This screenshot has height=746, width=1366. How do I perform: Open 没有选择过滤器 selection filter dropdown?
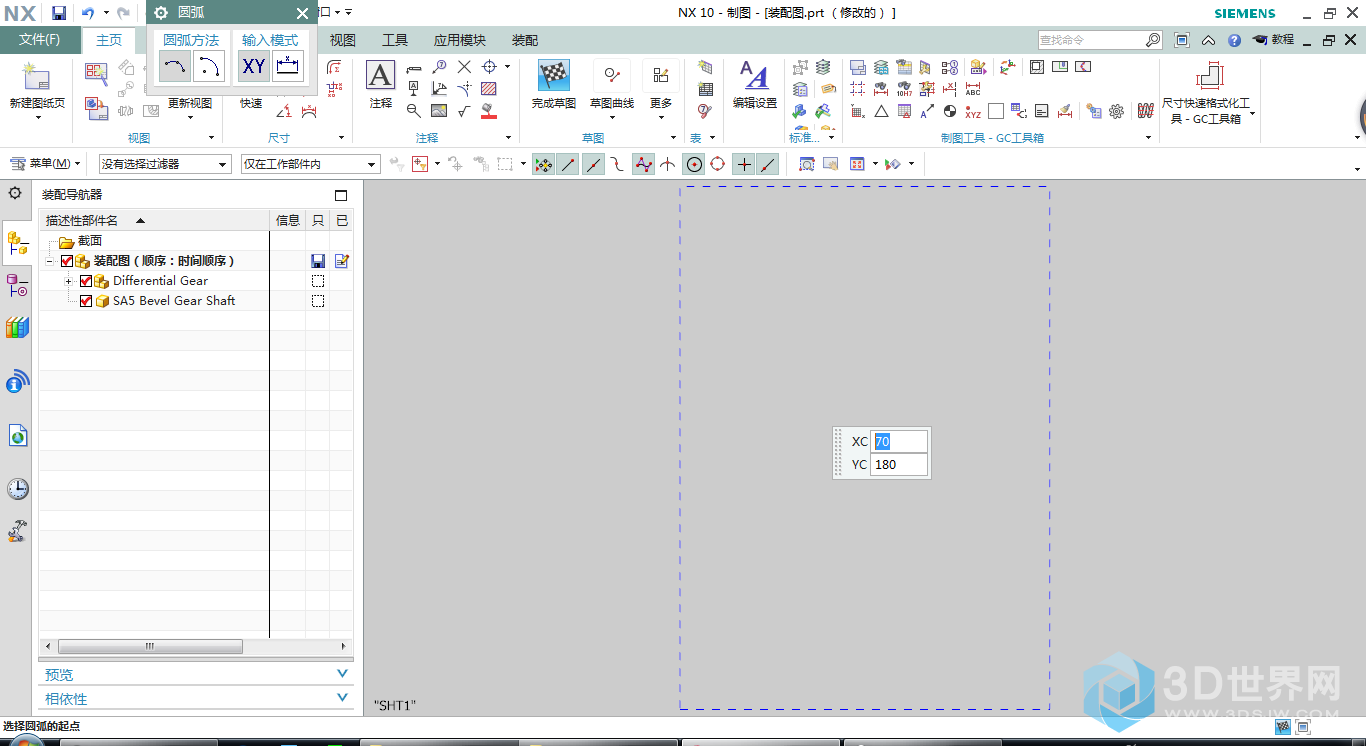point(165,164)
